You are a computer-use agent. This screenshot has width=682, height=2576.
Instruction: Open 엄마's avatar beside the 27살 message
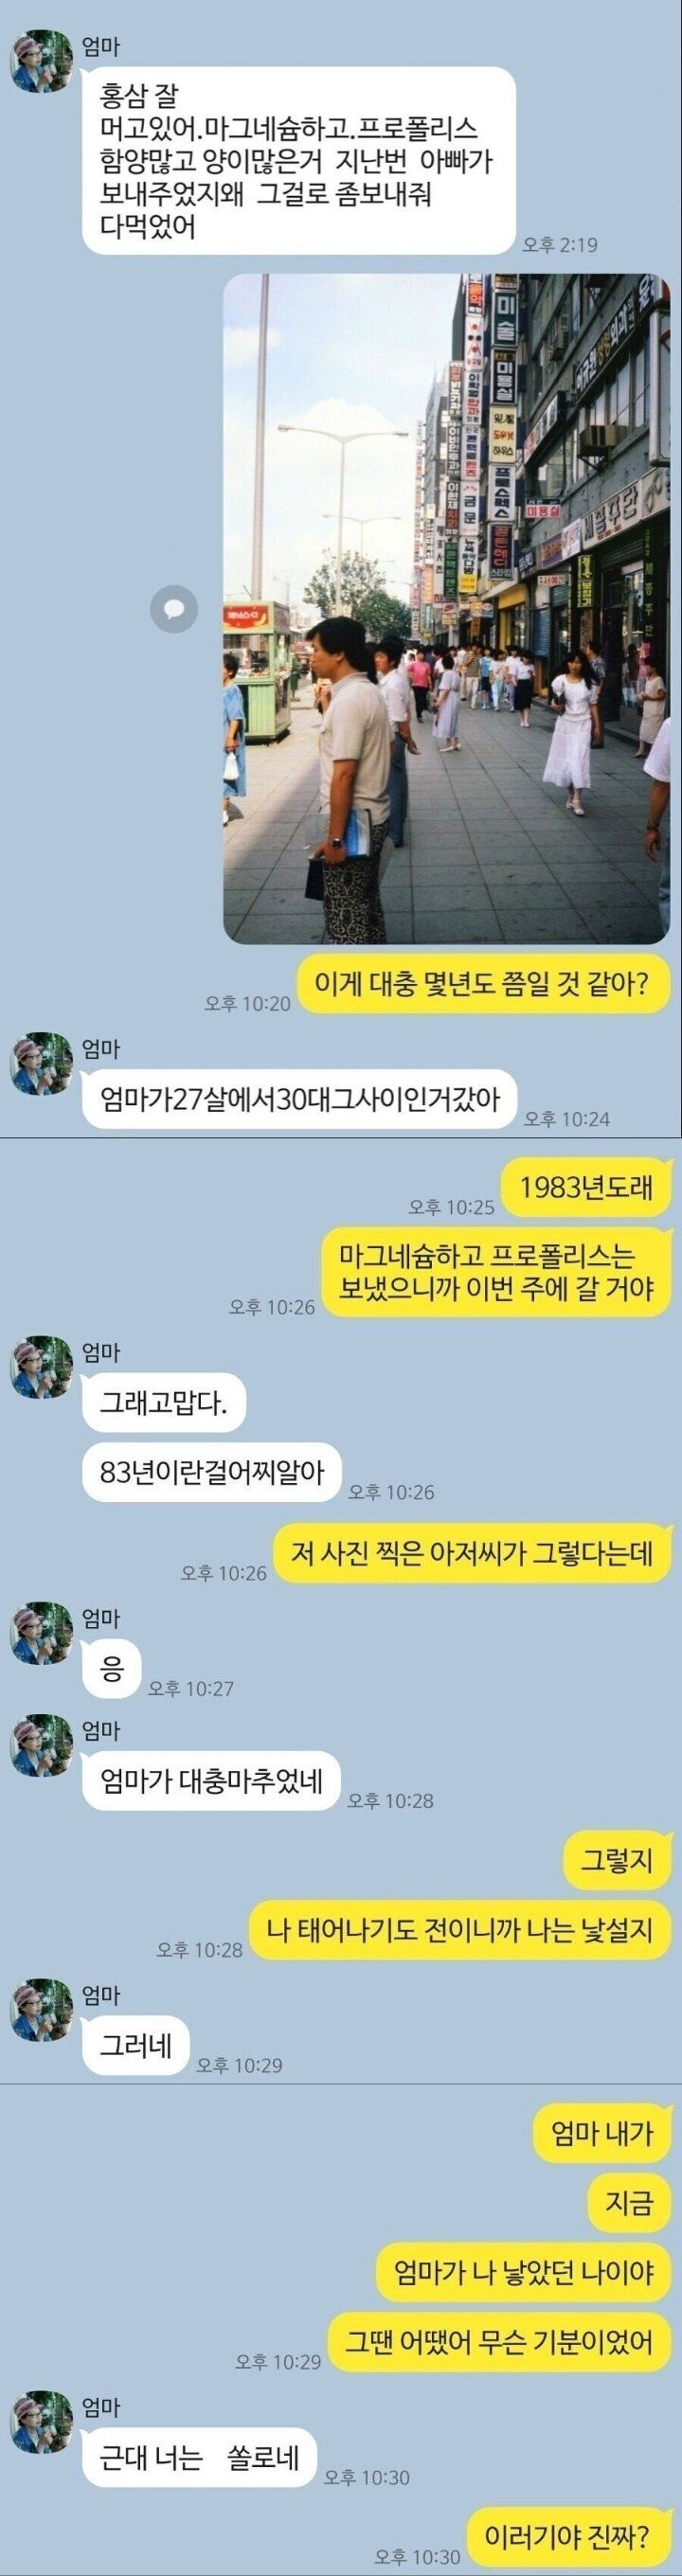42,1064
